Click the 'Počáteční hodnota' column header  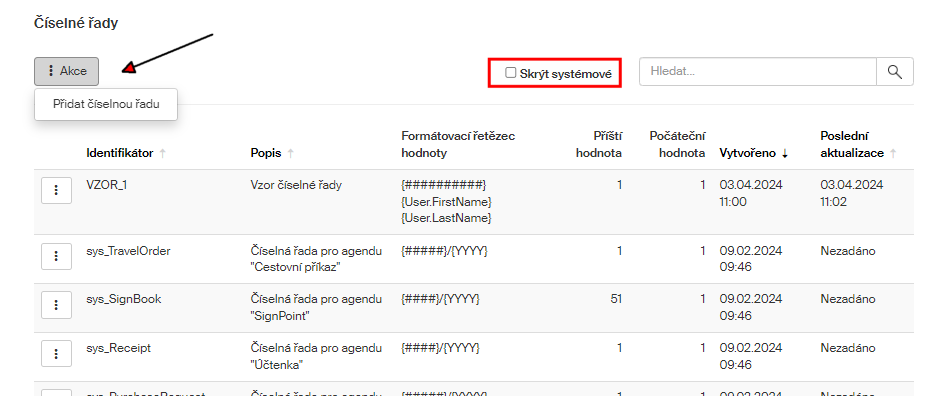[678, 145]
